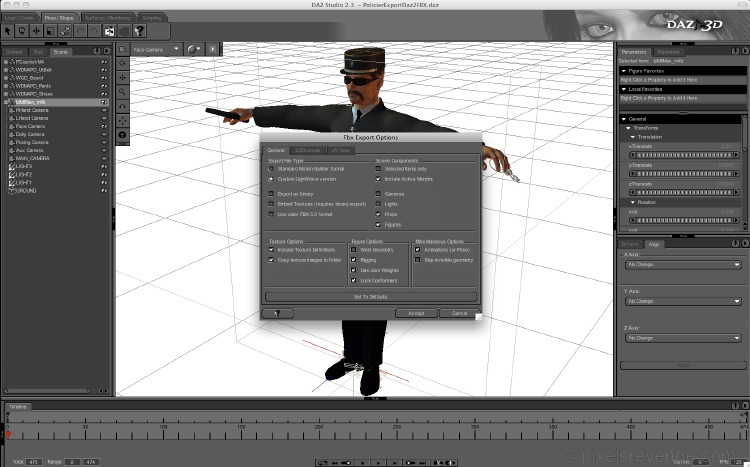Open the Face Camera view dropdown
This screenshot has height=467, width=750.
click(x=157, y=49)
